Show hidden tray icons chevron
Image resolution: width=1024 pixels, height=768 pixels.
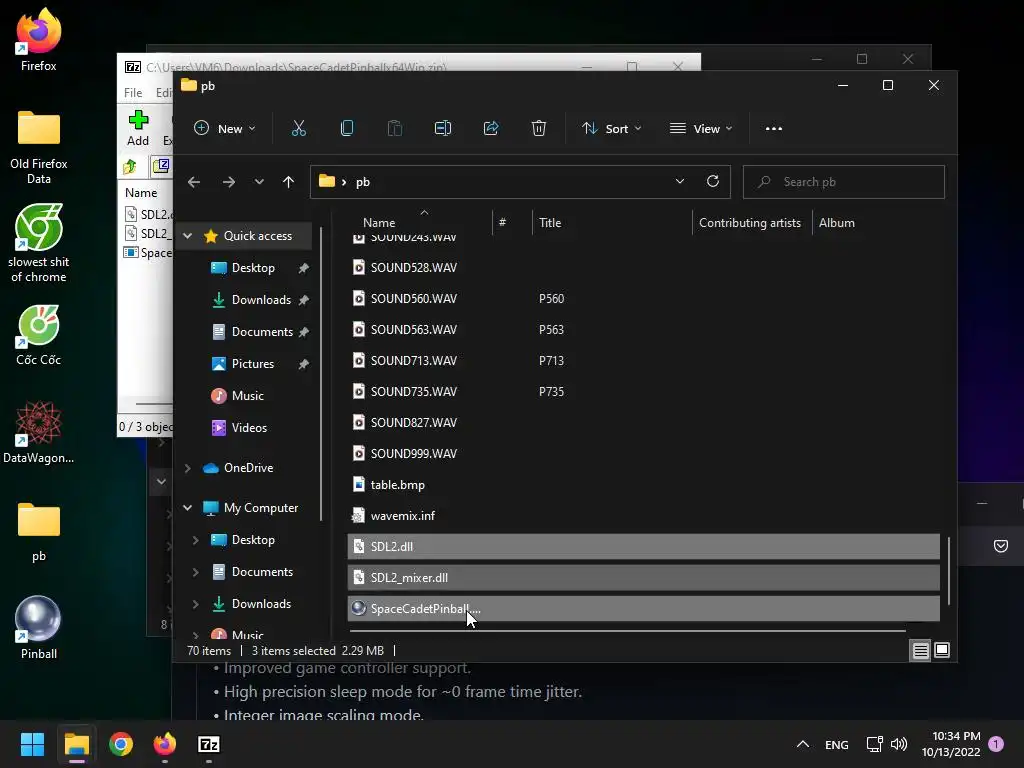pyautogui.click(x=803, y=744)
